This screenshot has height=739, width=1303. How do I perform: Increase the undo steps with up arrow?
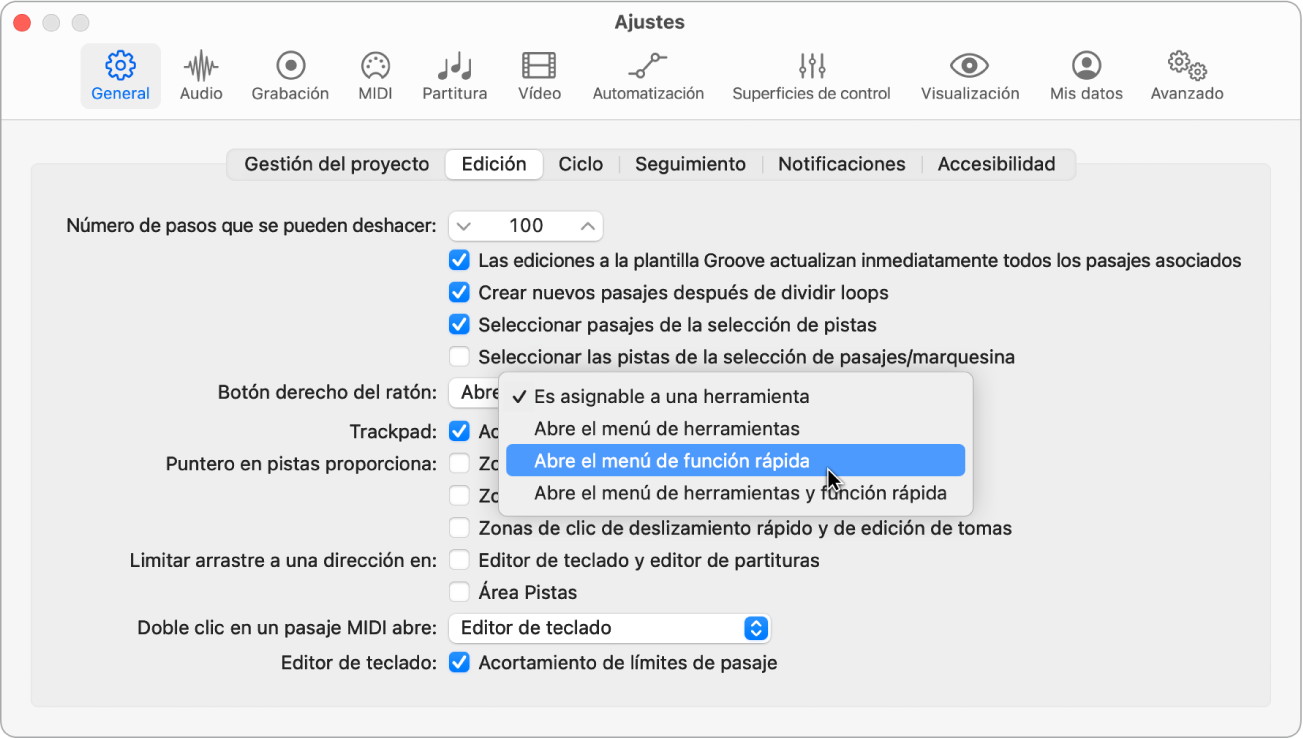[x=589, y=226]
